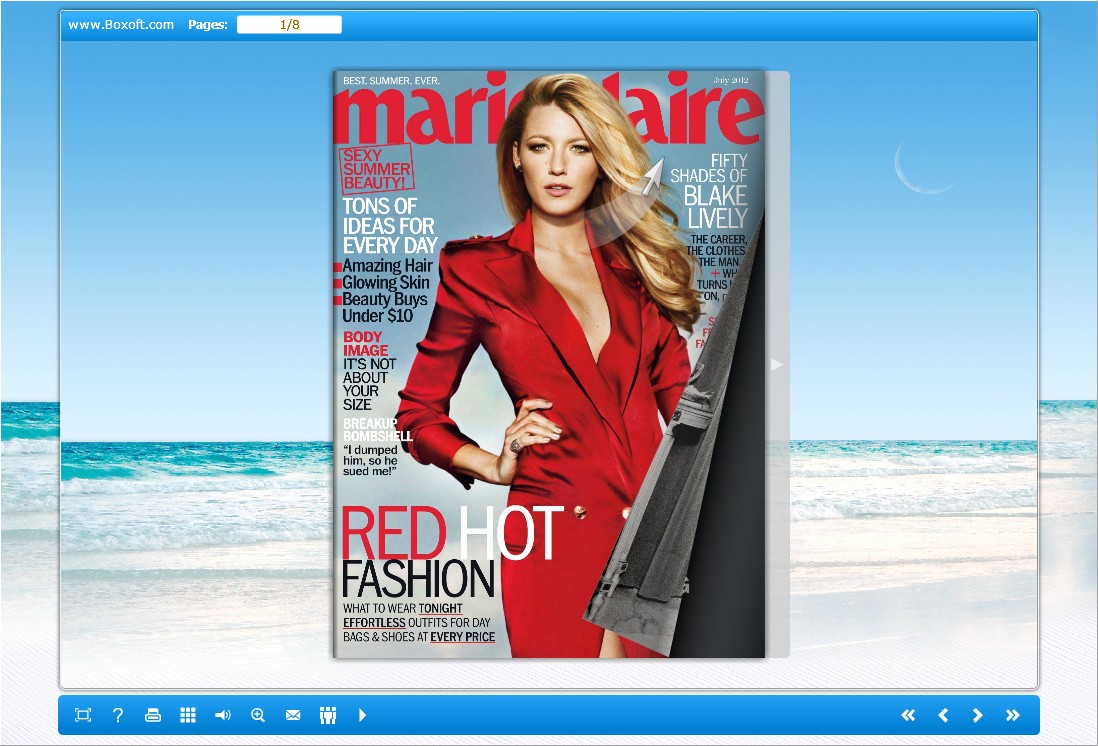Go to next page arrow
The width and height of the screenshot is (1098, 746).
point(978,715)
